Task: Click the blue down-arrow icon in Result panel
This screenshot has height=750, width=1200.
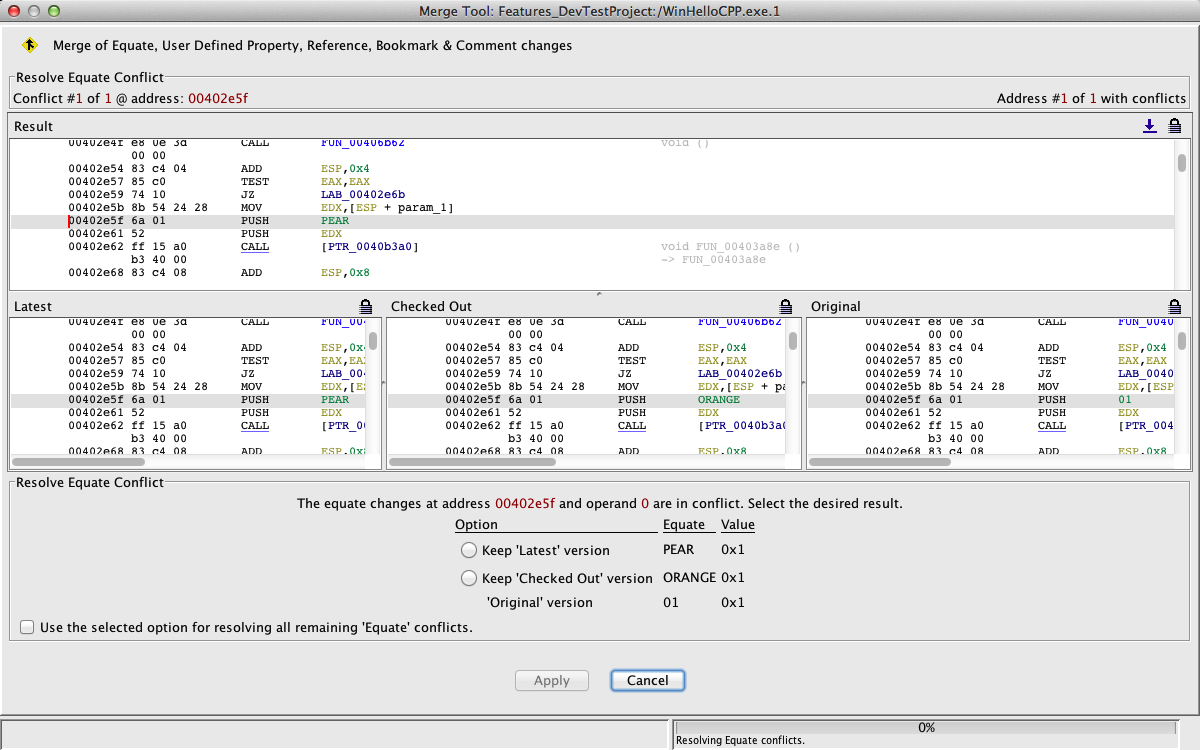Action: 1150,126
